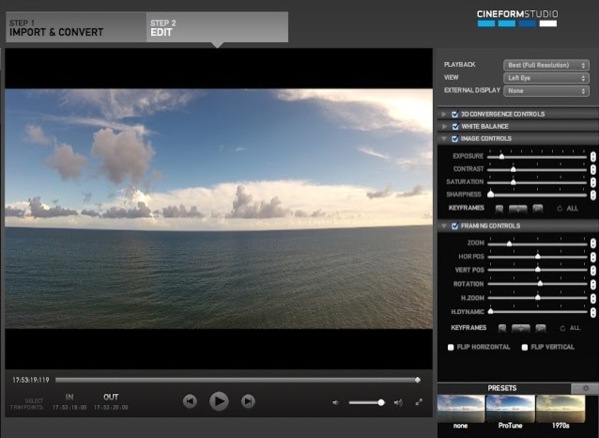
Task: Reset ALL Image Controls keyframes
Action: [x=567, y=208]
